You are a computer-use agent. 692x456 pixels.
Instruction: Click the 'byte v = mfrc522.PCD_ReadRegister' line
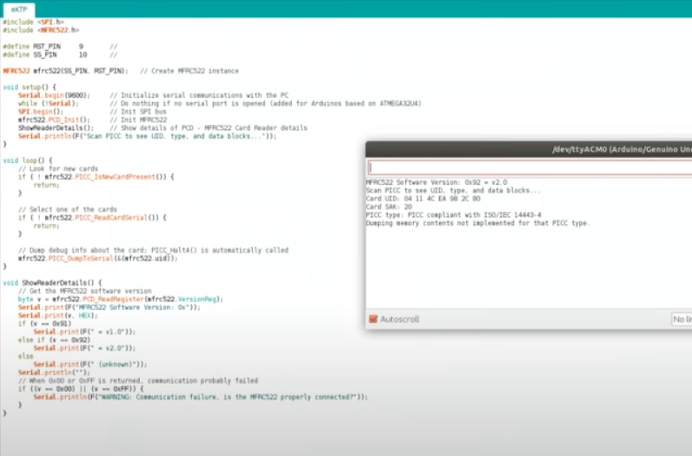tap(120, 299)
